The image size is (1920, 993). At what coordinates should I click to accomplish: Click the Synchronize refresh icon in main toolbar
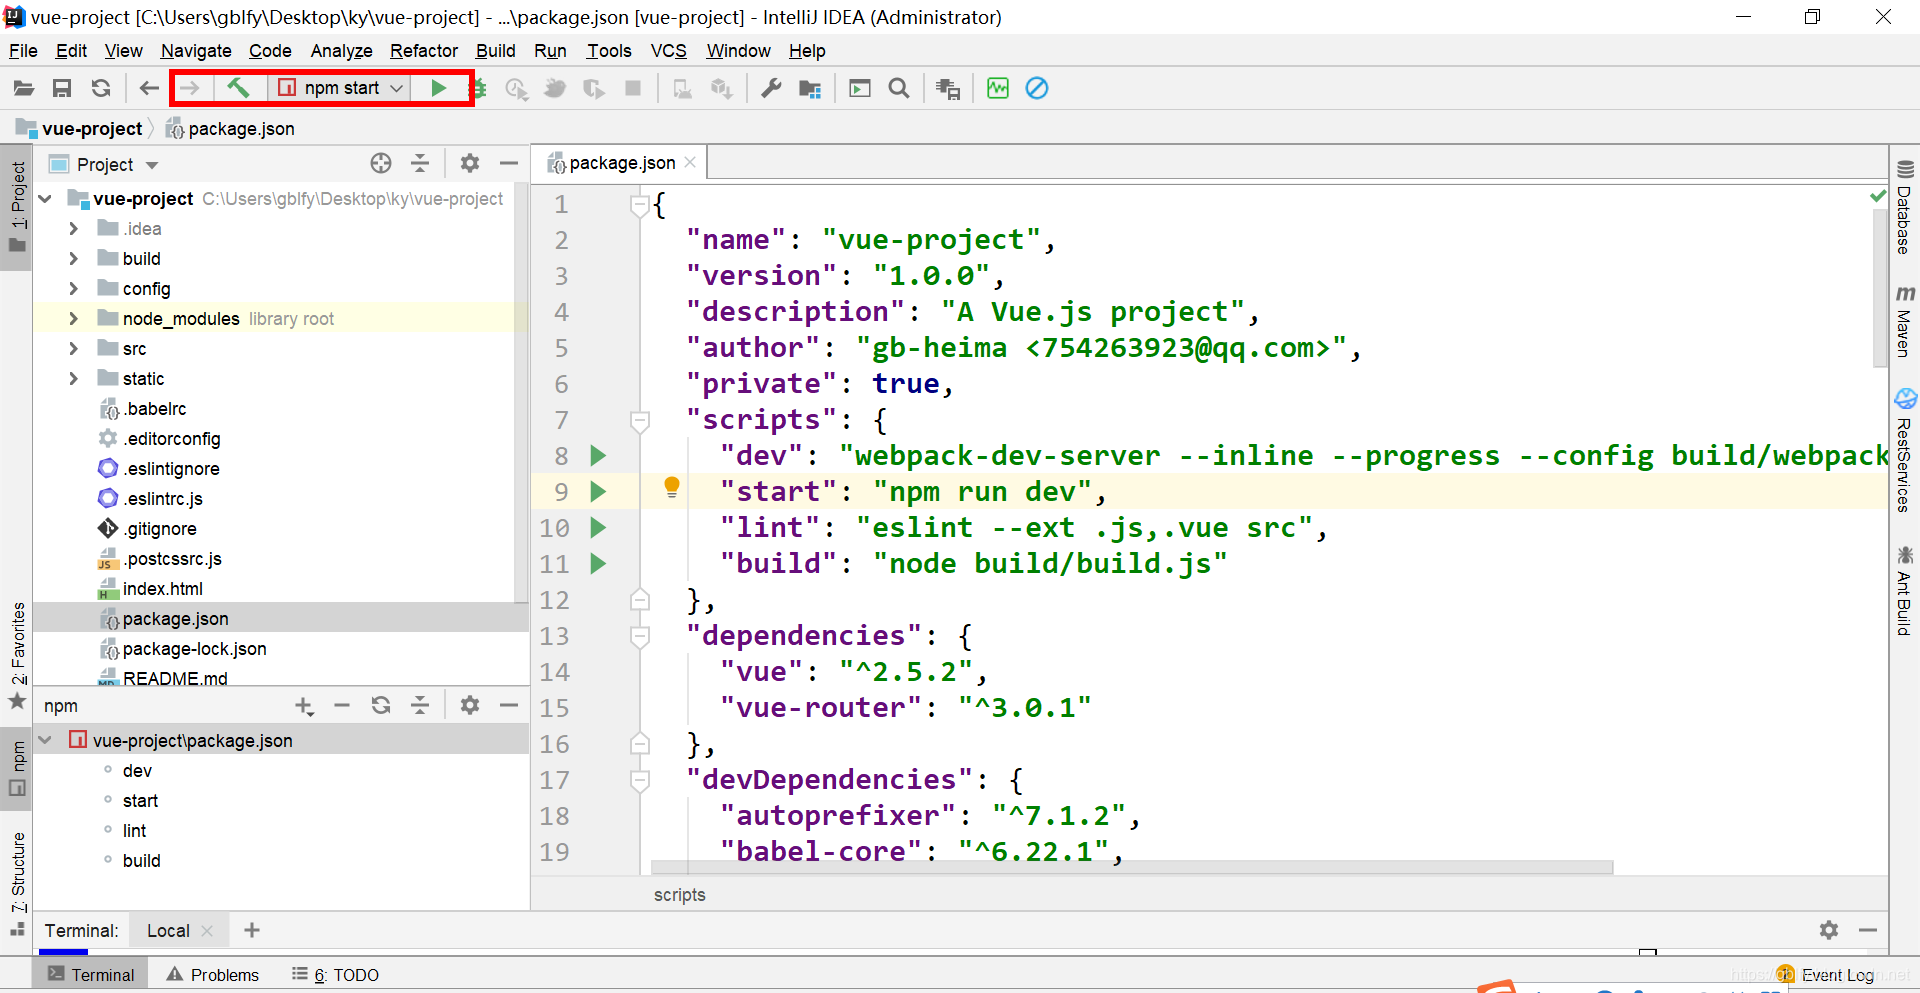click(x=101, y=88)
